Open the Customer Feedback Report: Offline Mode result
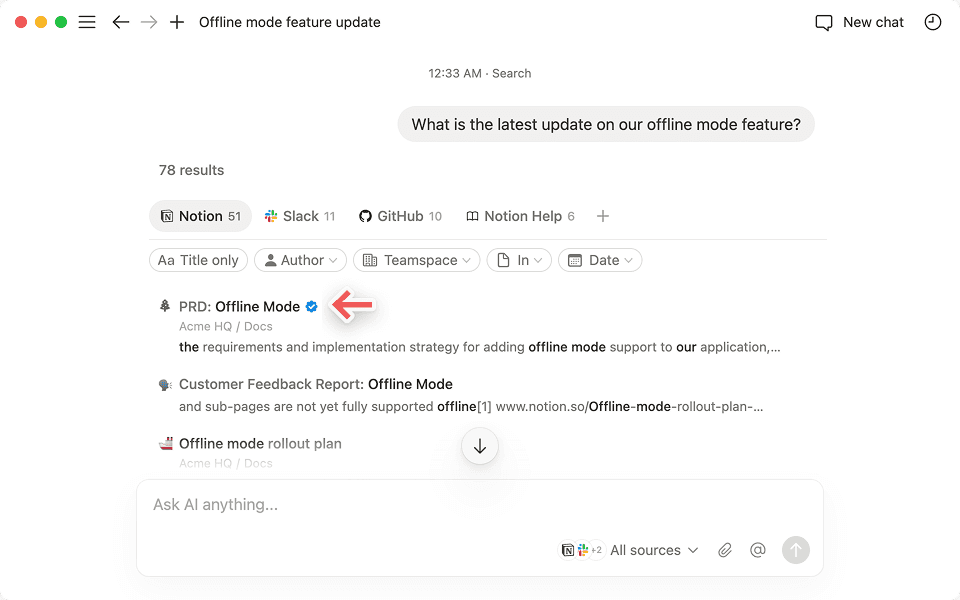960x600 pixels. coord(316,384)
